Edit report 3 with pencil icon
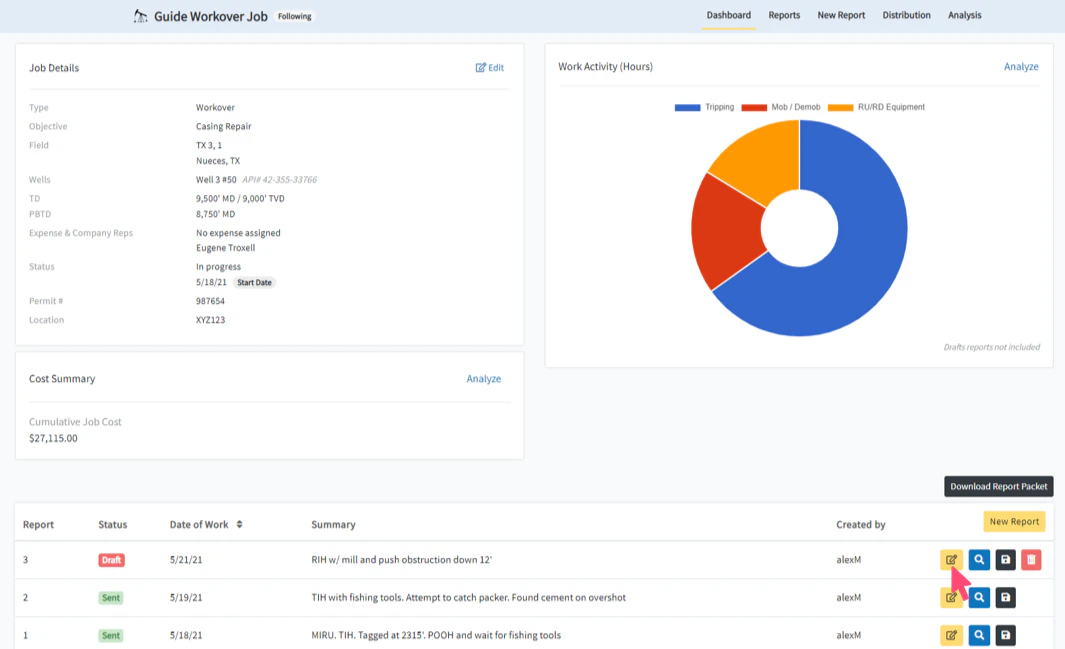 pyautogui.click(x=952, y=560)
